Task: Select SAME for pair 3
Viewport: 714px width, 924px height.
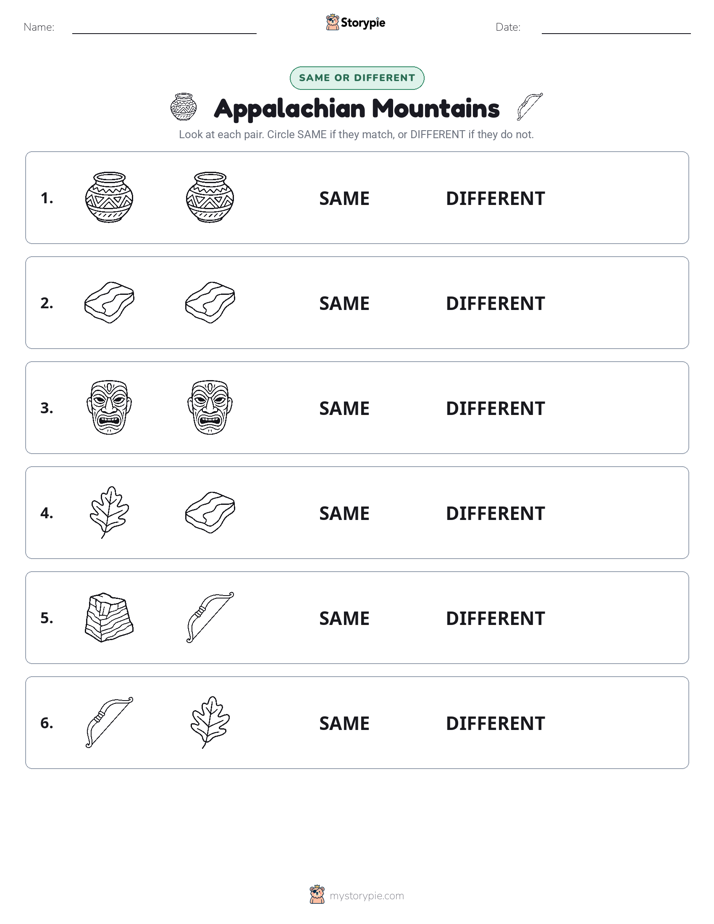Action: coord(344,408)
